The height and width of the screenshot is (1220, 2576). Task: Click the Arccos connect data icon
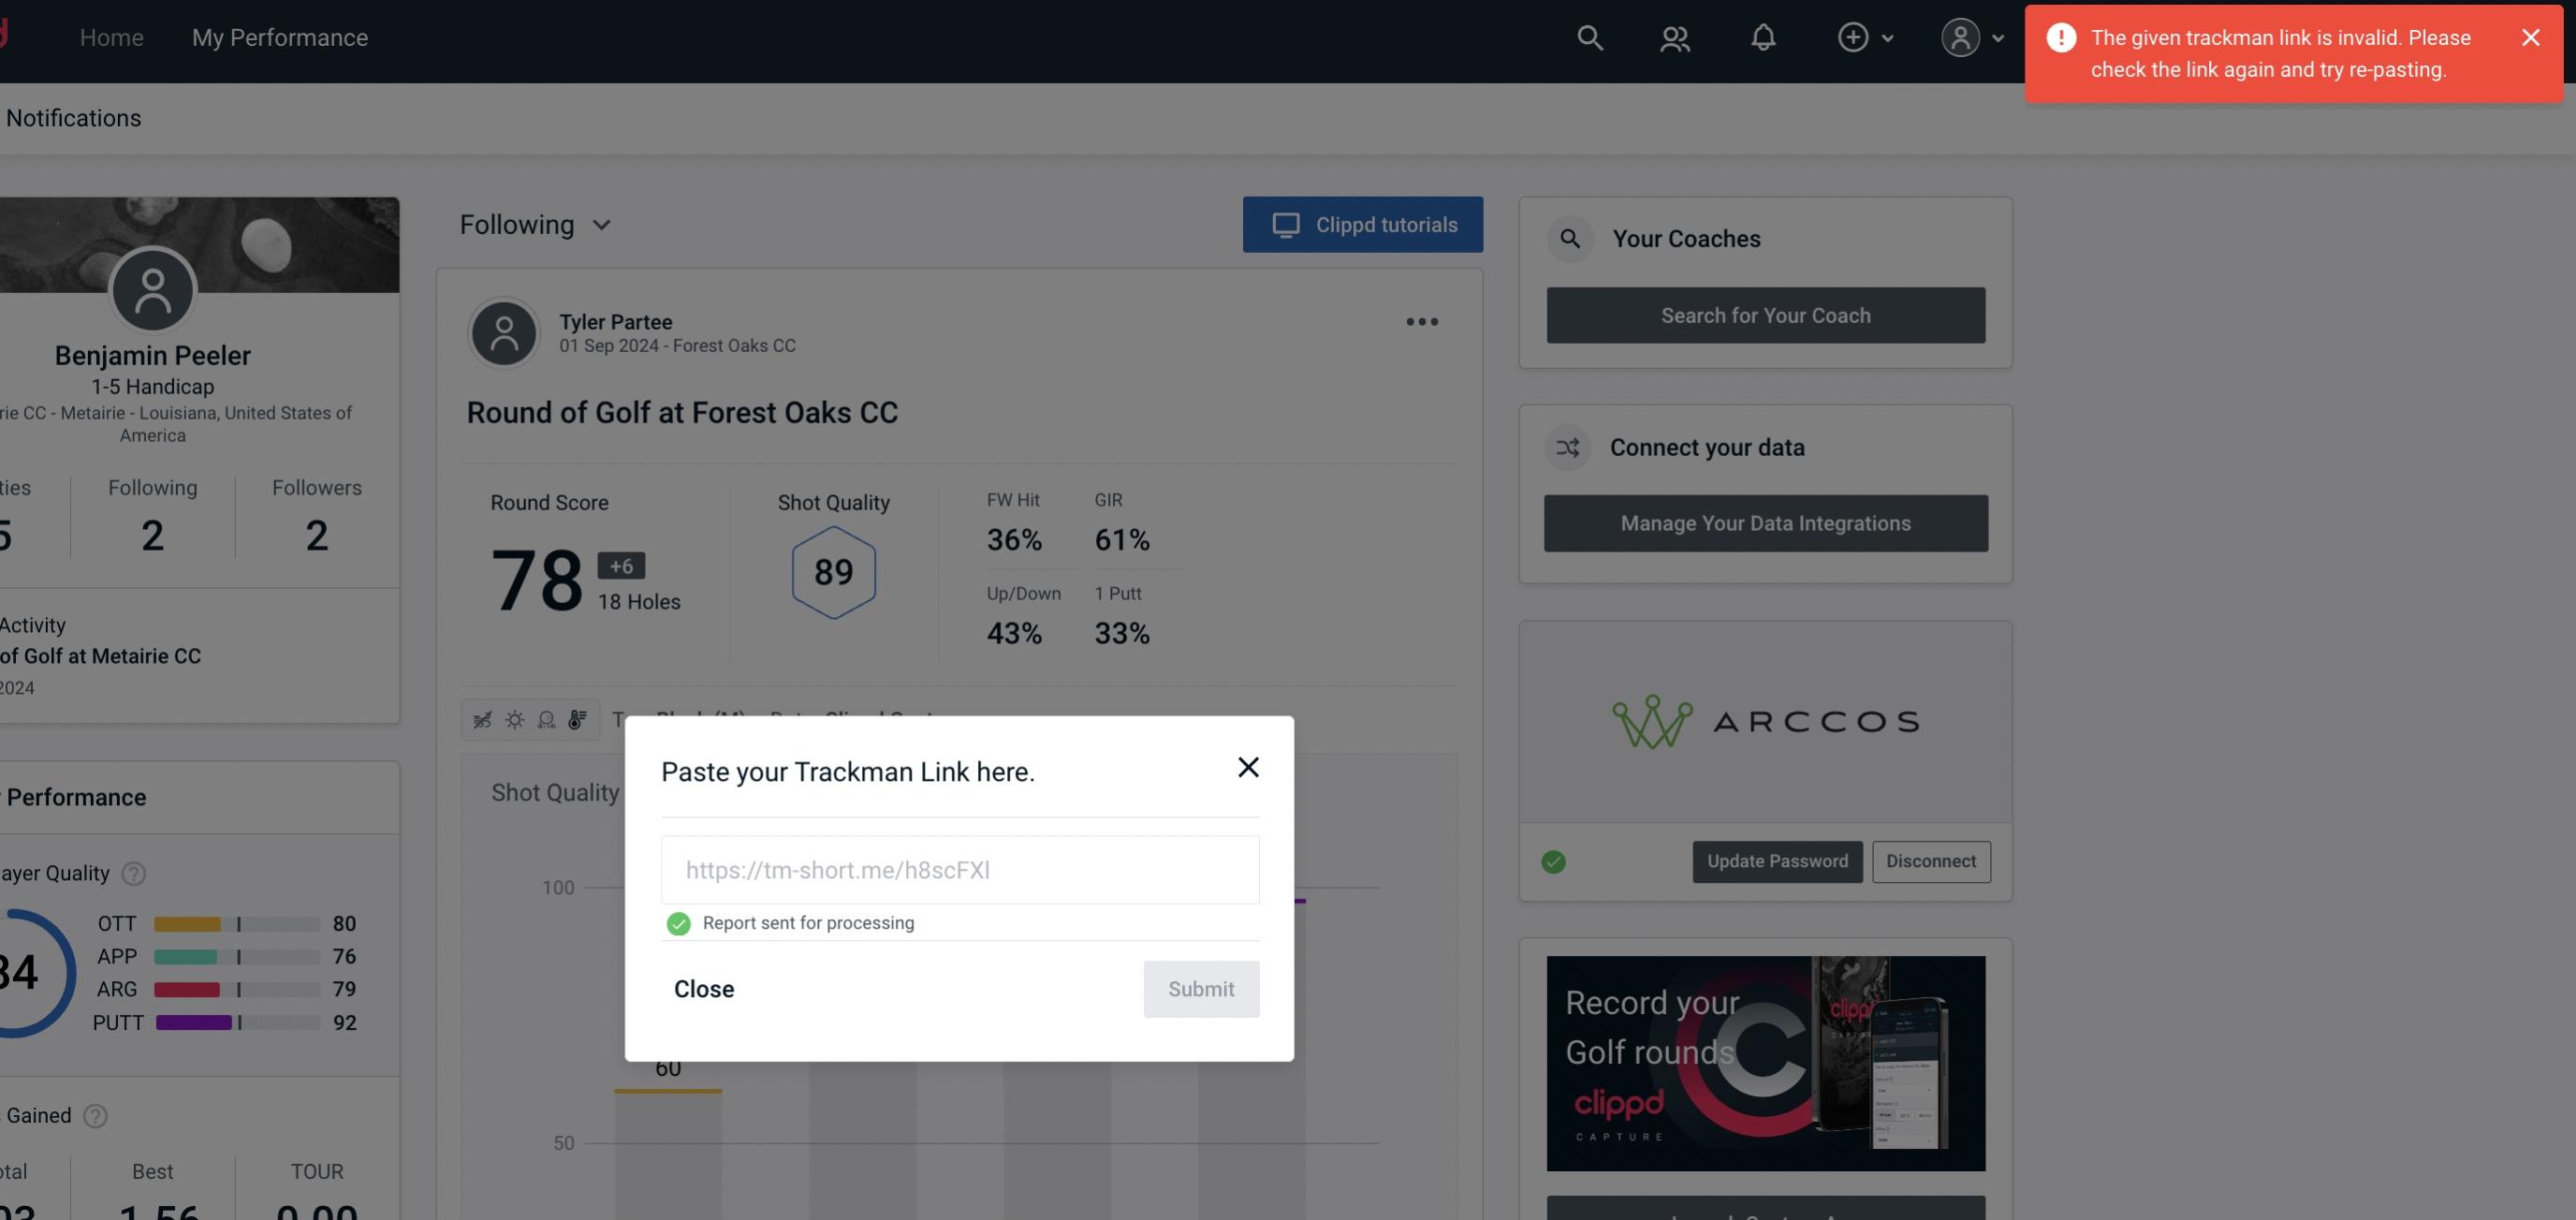[1766, 720]
